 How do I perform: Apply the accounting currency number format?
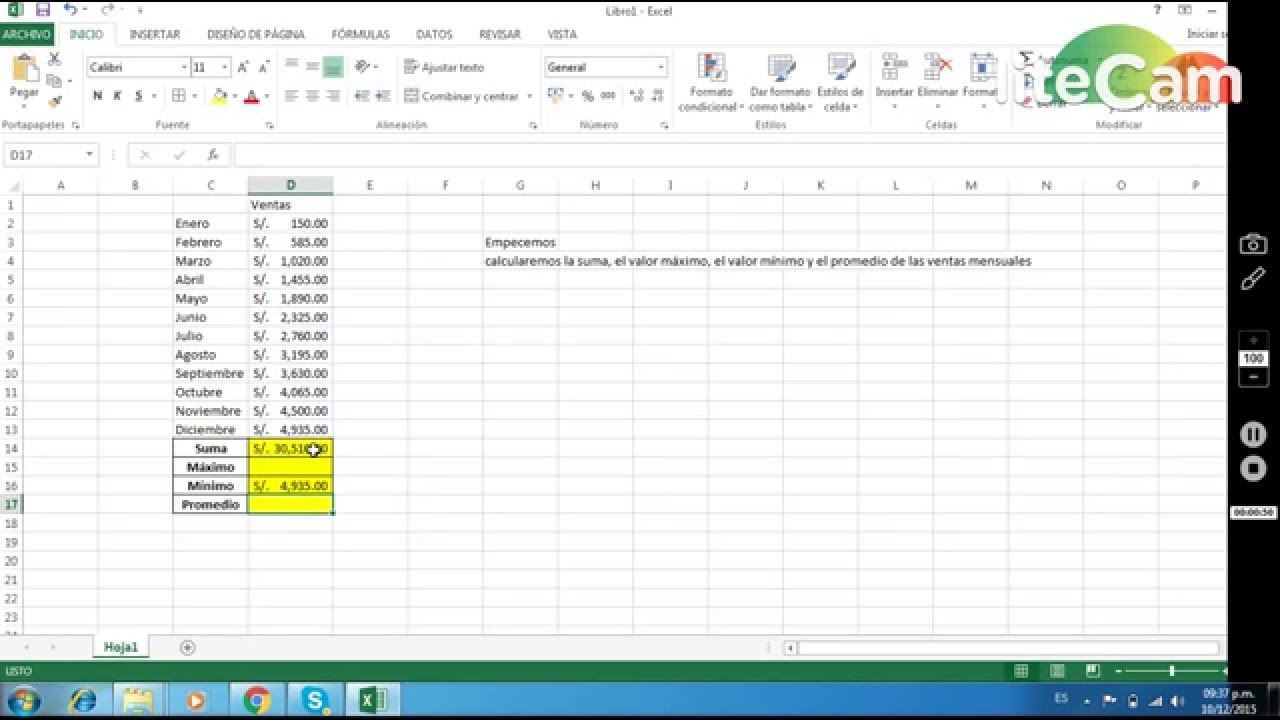[x=555, y=96]
